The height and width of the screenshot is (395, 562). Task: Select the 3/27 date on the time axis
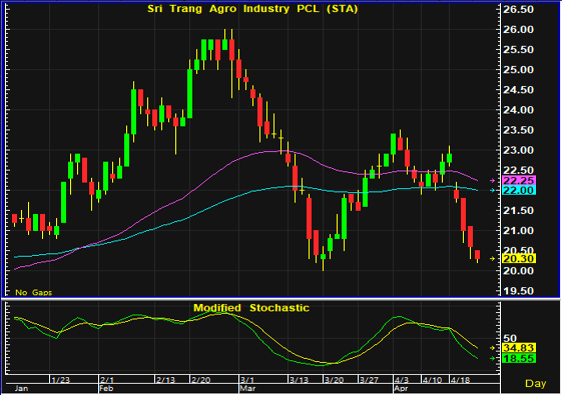369,380
